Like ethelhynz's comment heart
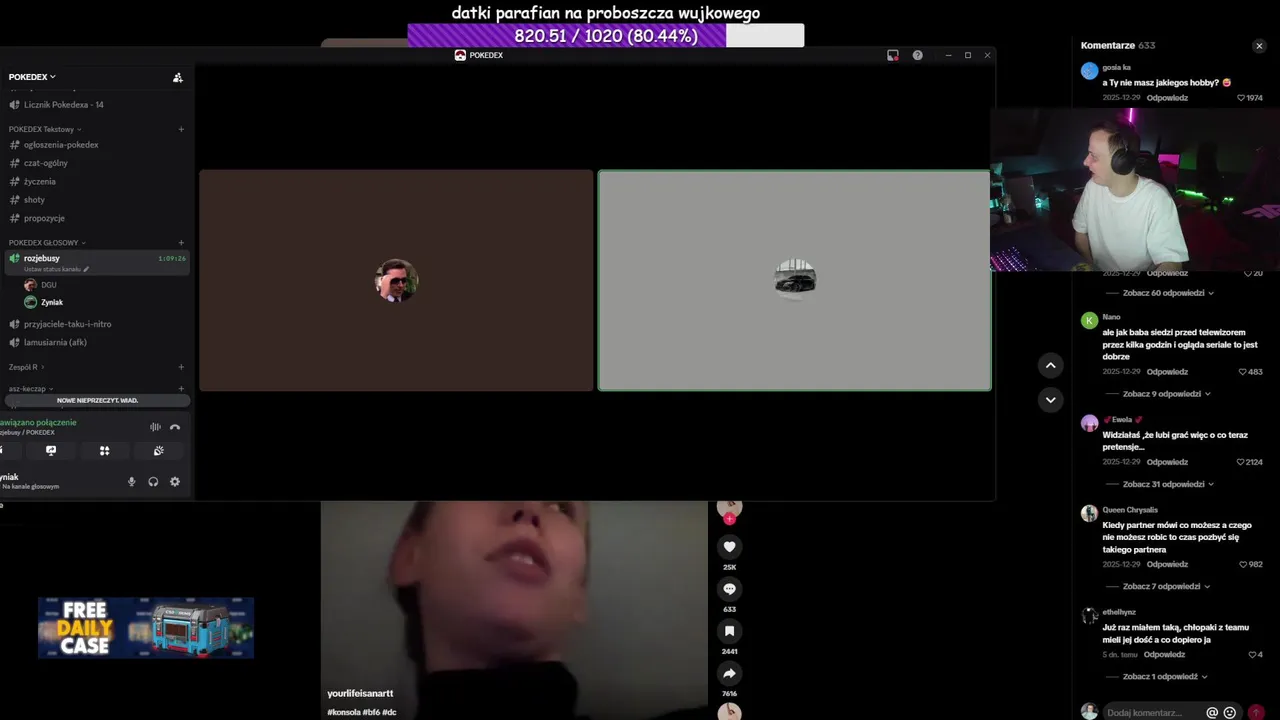 [x=1252, y=655]
